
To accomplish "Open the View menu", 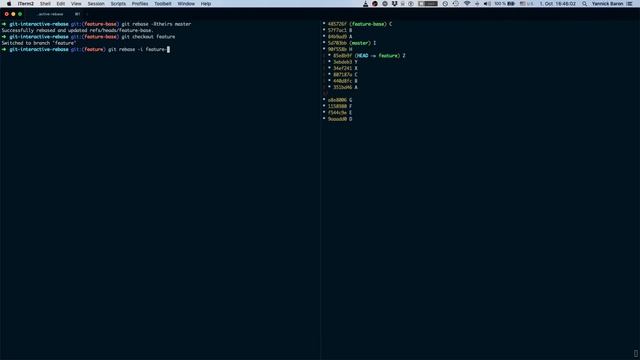I will click(76, 4).
